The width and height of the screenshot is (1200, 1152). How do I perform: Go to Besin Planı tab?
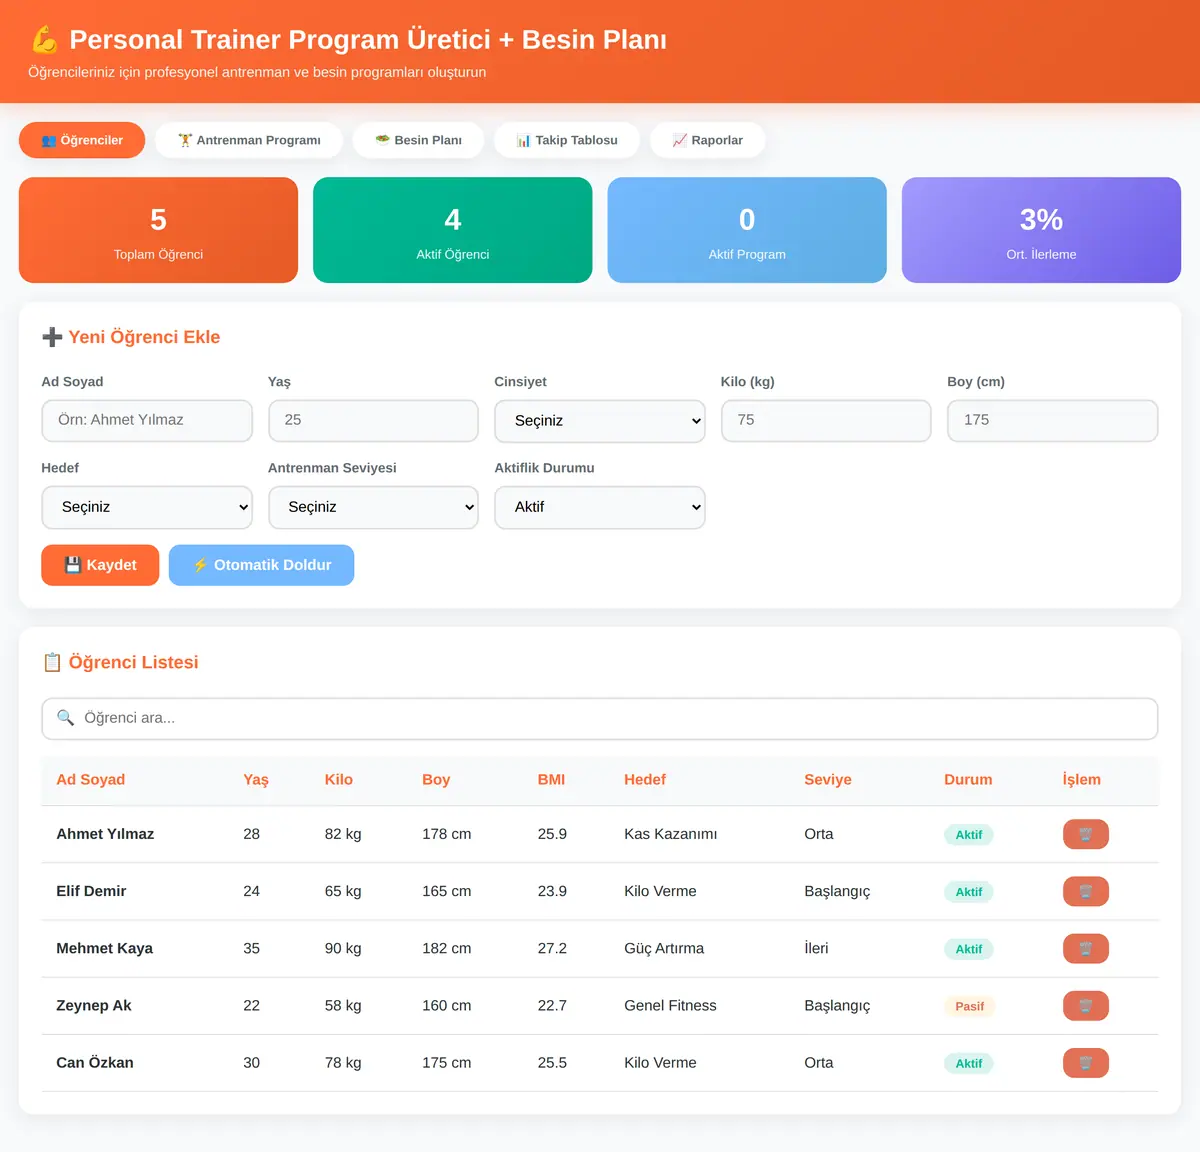(x=418, y=140)
